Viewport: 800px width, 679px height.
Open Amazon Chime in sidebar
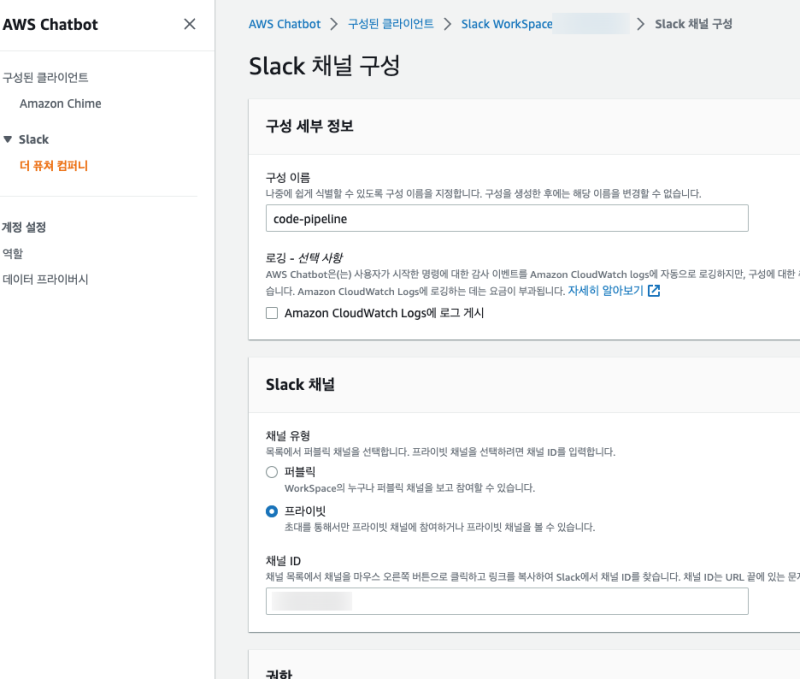(x=60, y=104)
